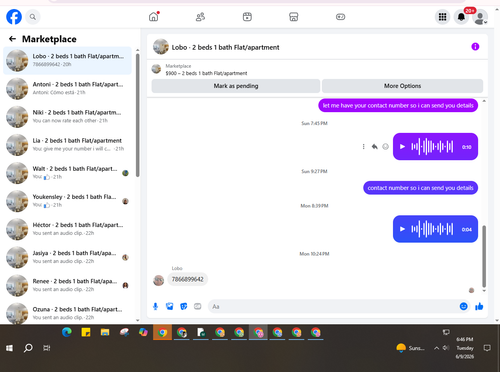Open the Facebook logo home link
This screenshot has width=500, height=372.
[14, 17]
